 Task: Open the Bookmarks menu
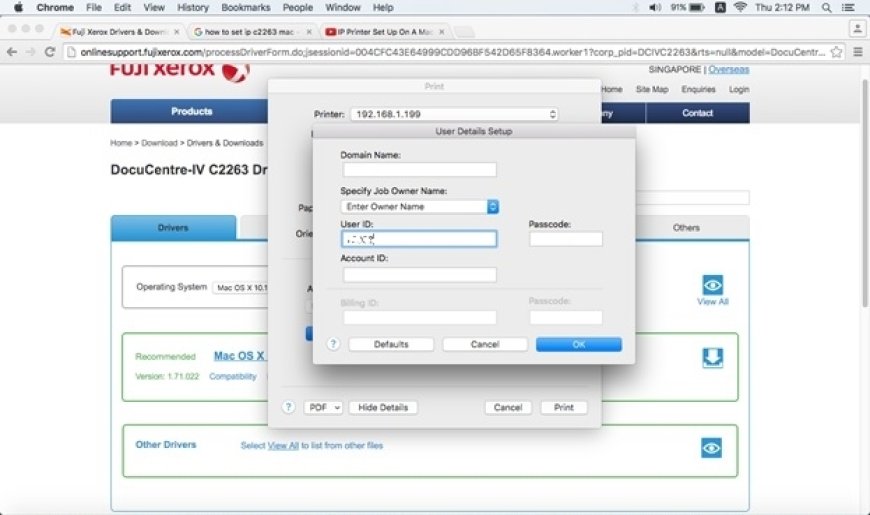pos(245,8)
